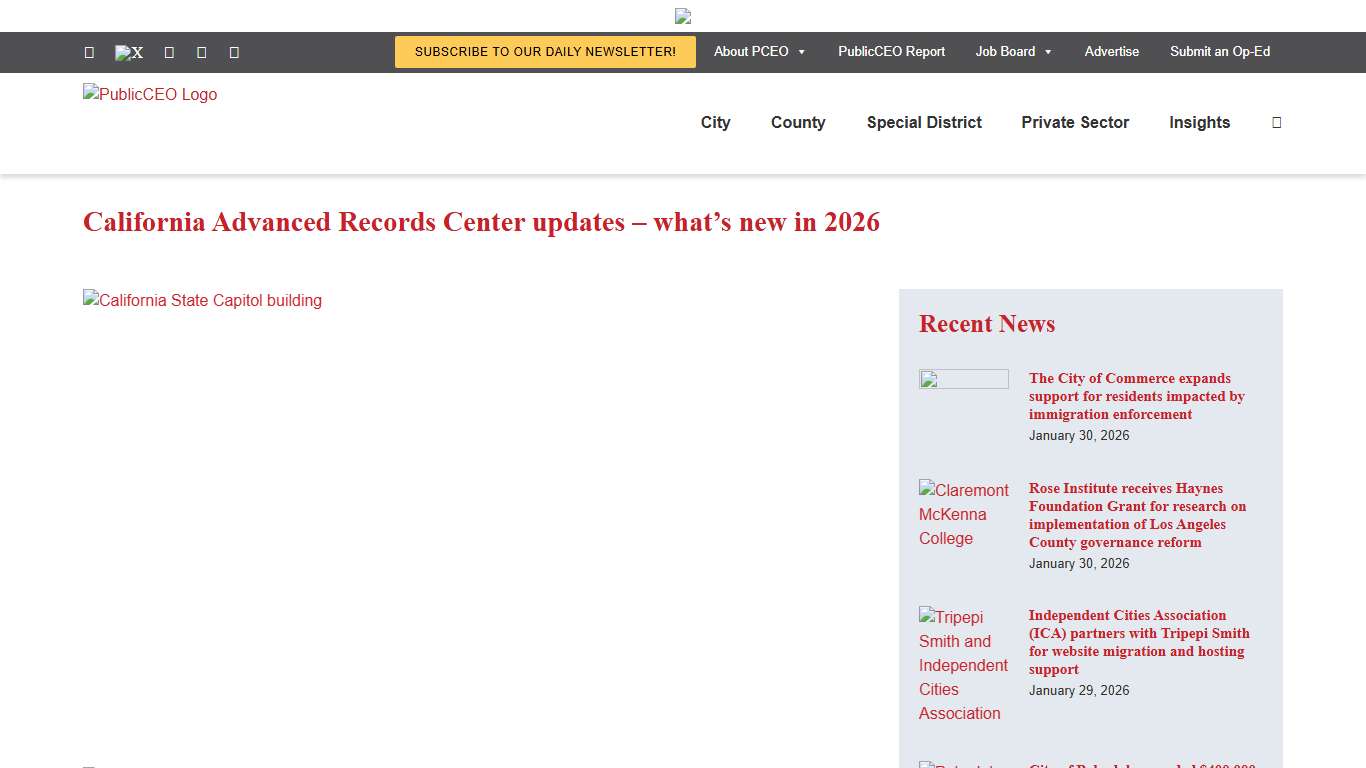The width and height of the screenshot is (1366, 768).
Task: Open the City menu item
Action: click(715, 122)
